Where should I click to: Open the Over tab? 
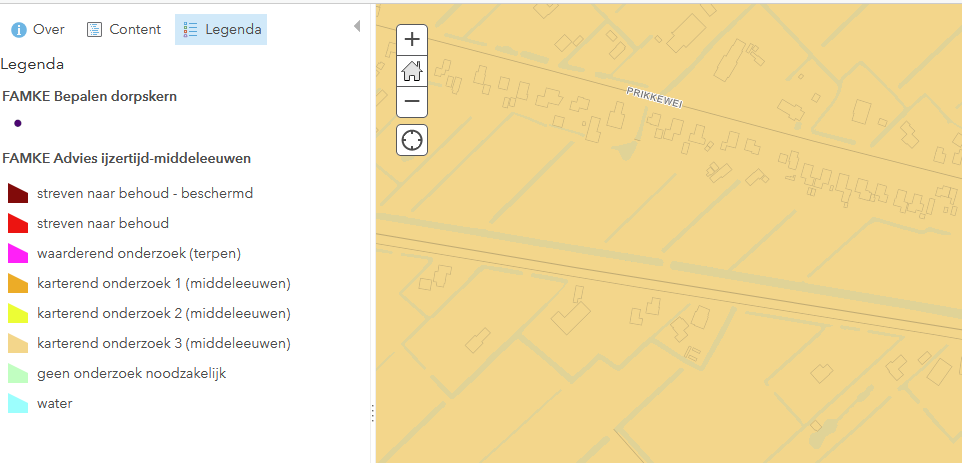click(38, 29)
